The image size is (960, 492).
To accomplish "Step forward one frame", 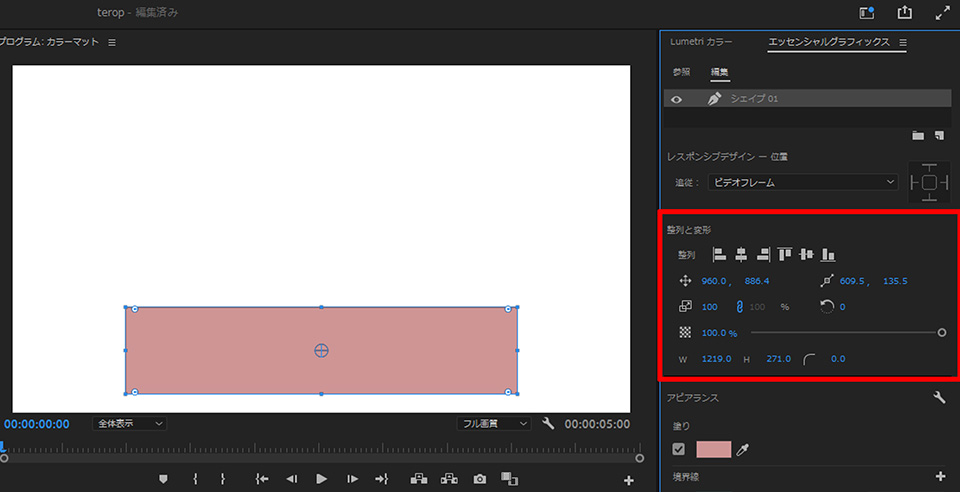I will 353,479.
